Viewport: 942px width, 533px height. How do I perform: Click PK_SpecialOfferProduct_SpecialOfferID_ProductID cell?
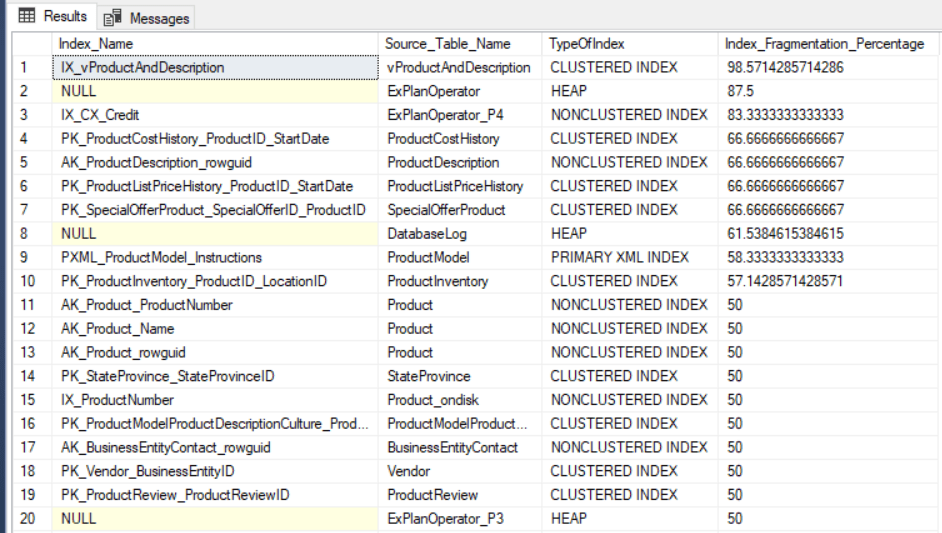coord(215,210)
